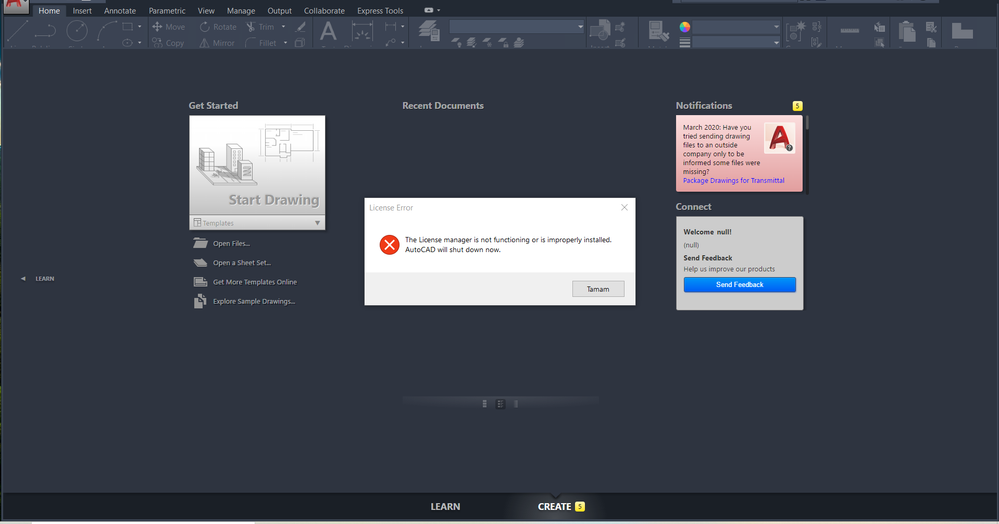Open Package Drawings for Transmittal link

pos(733,180)
